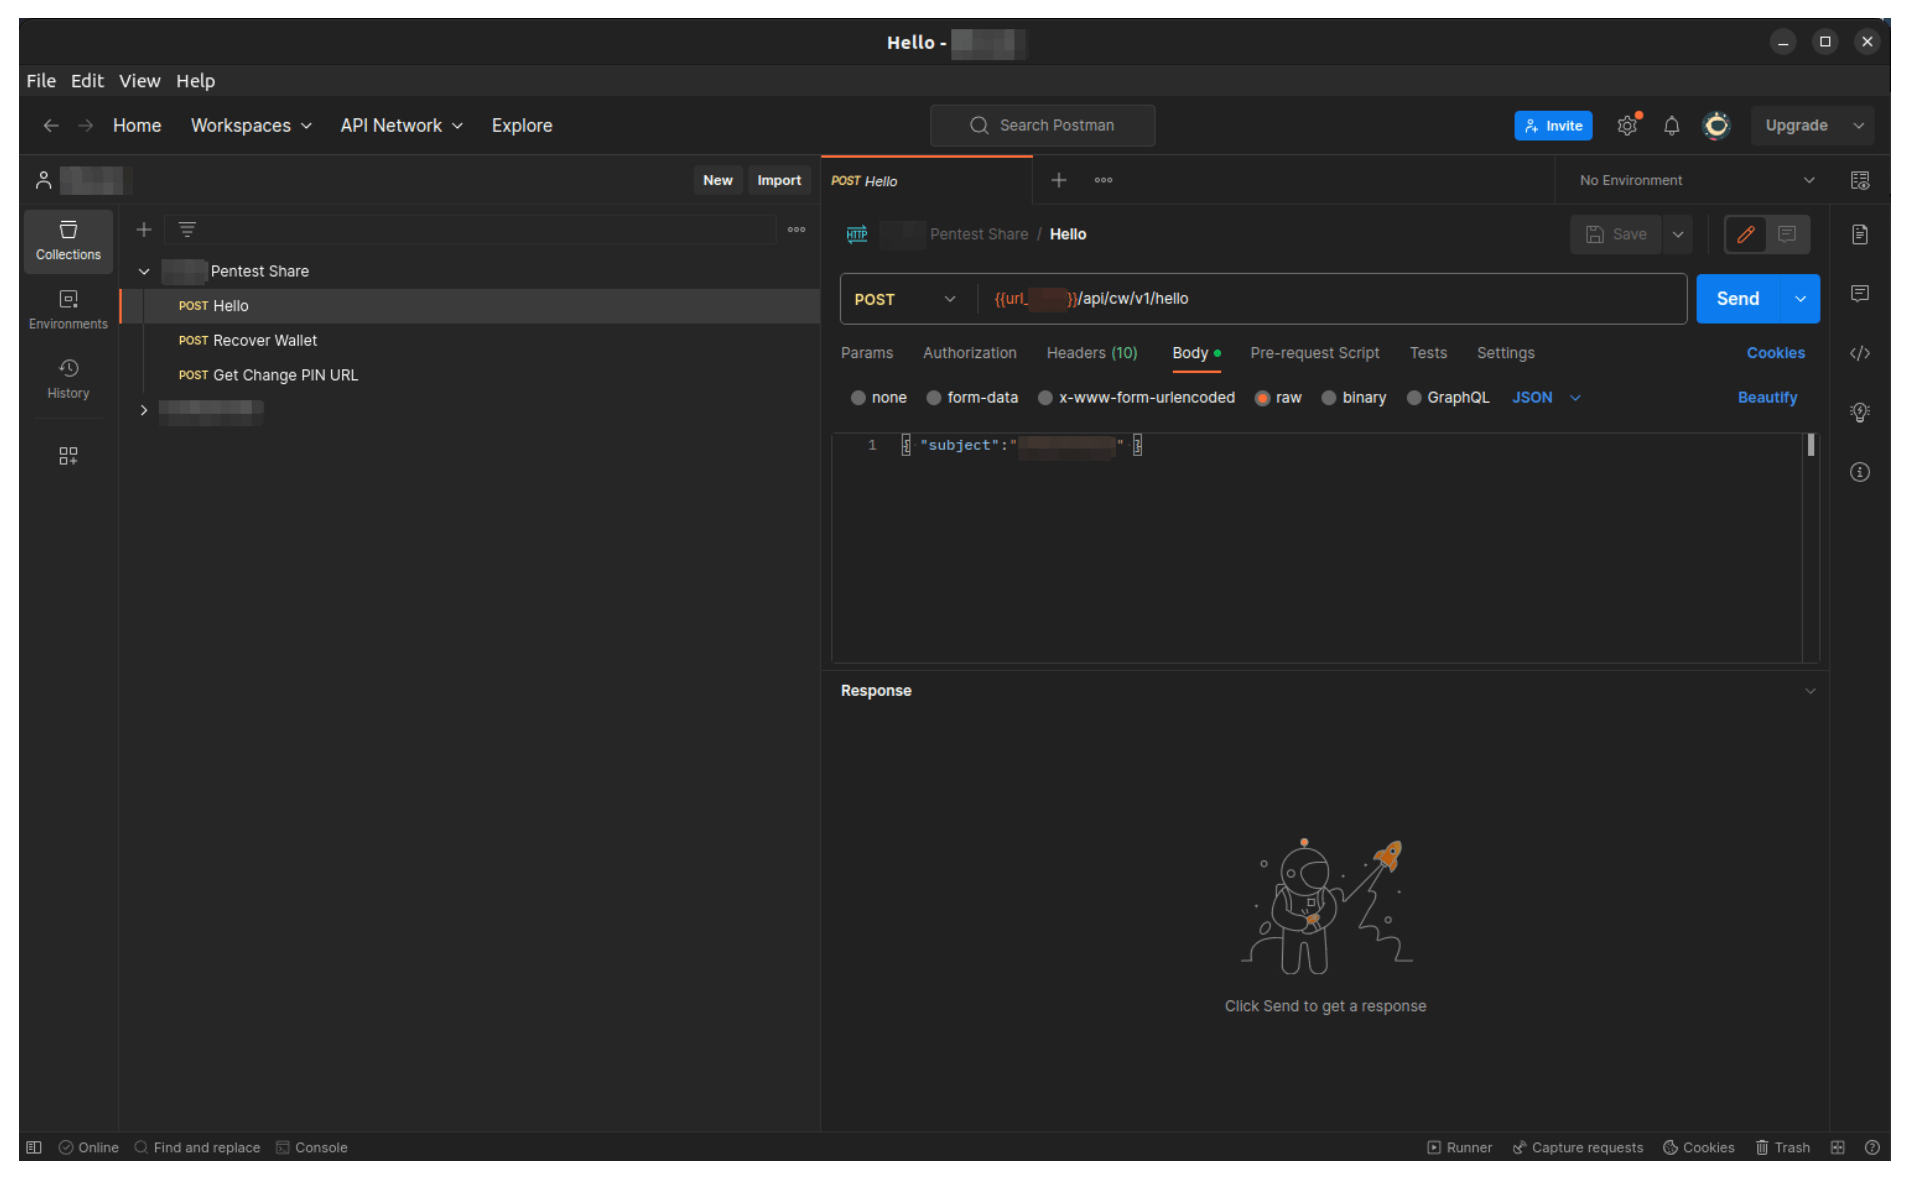This screenshot has height=1180, width=1910.
Task: Switch to the Headers (10) tab
Action: (x=1092, y=353)
